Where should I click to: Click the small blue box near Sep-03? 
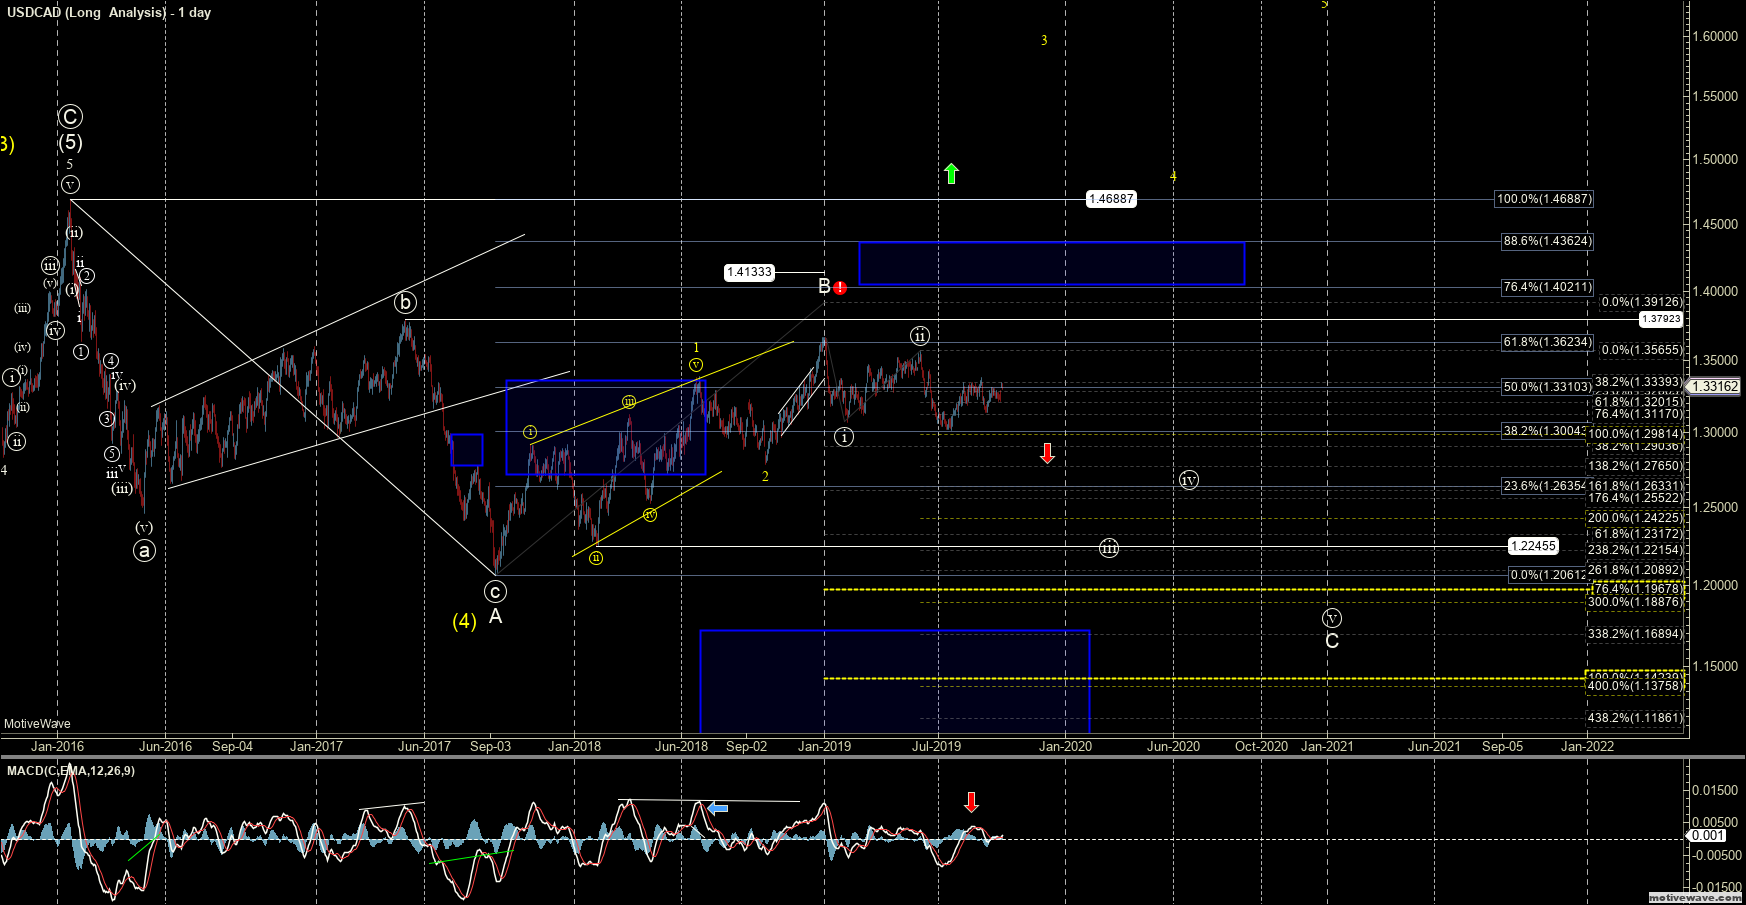point(467,450)
